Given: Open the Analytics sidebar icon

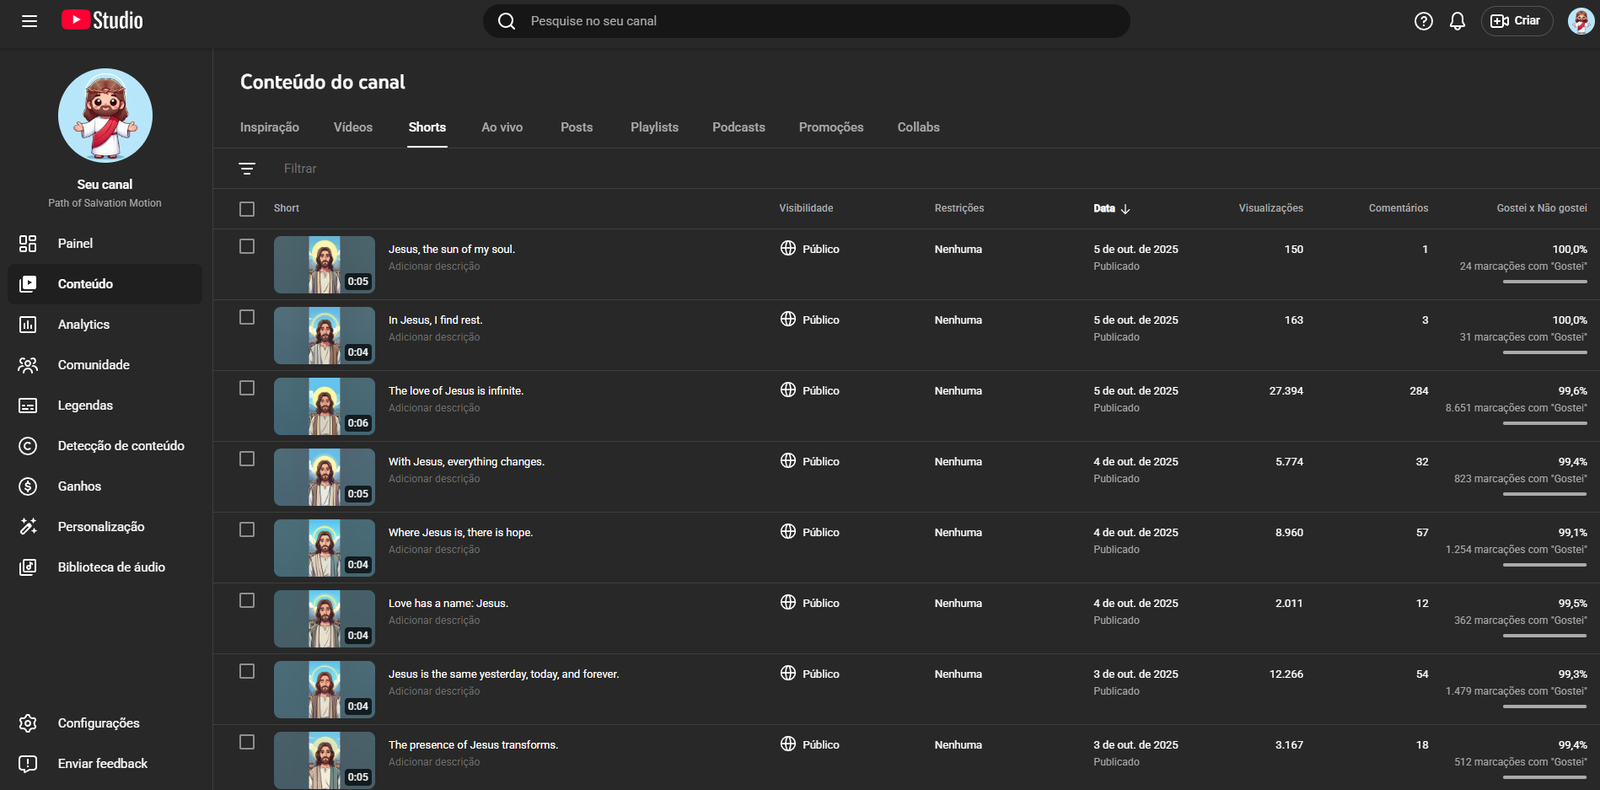Looking at the screenshot, I should (x=28, y=325).
